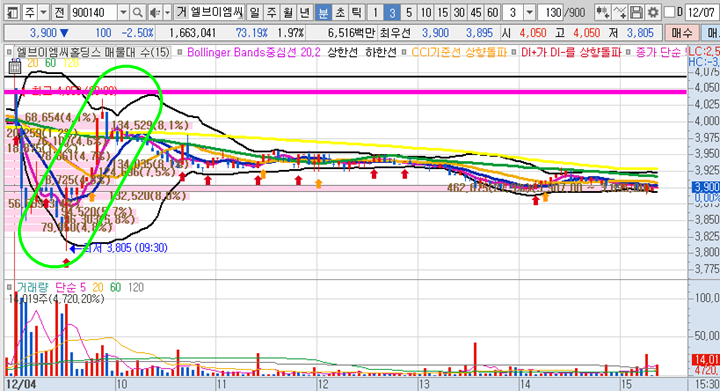This screenshot has height=391, width=720.
Task: Select the 60 minute interval button
Action: [x=493, y=12]
